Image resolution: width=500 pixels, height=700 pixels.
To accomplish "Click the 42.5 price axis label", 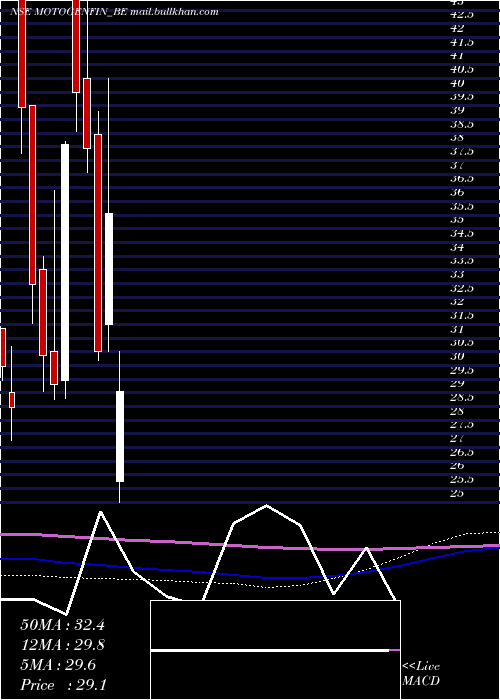I will (x=462, y=14).
